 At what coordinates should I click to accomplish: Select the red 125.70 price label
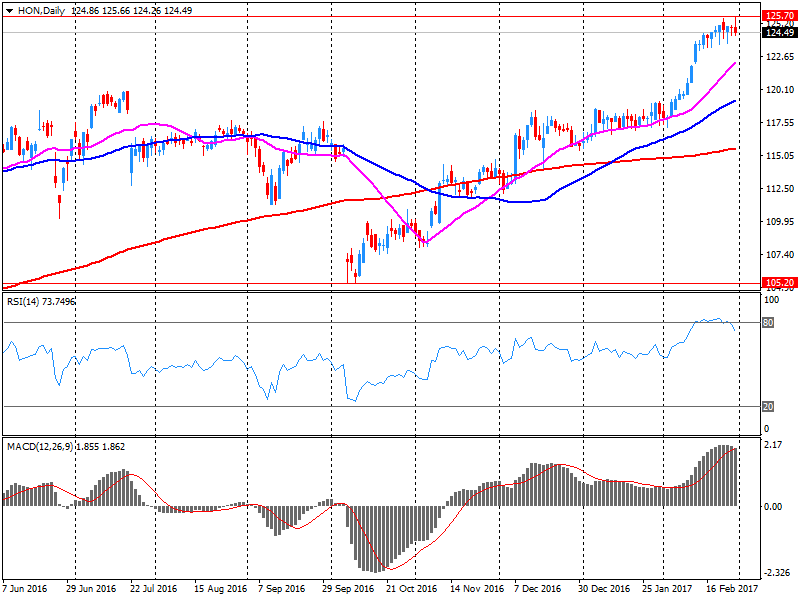coord(778,17)
